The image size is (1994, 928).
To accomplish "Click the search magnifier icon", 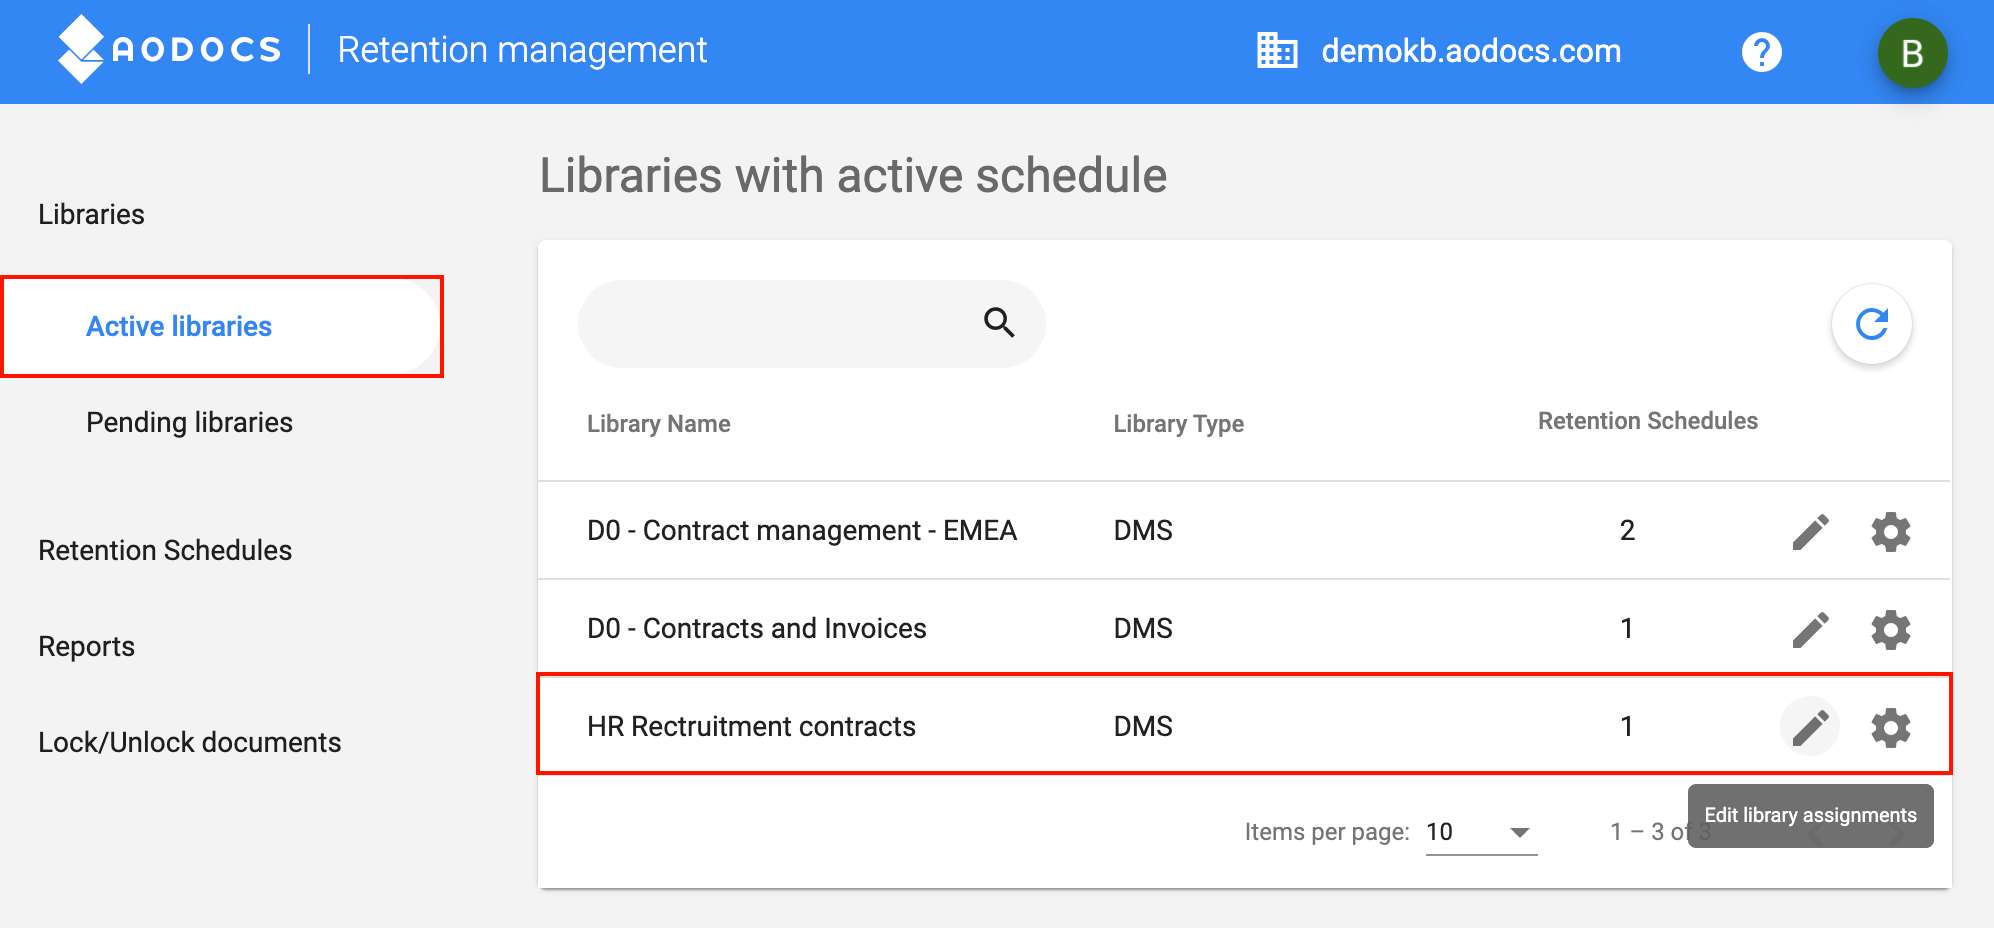I will tap(997, 323).
